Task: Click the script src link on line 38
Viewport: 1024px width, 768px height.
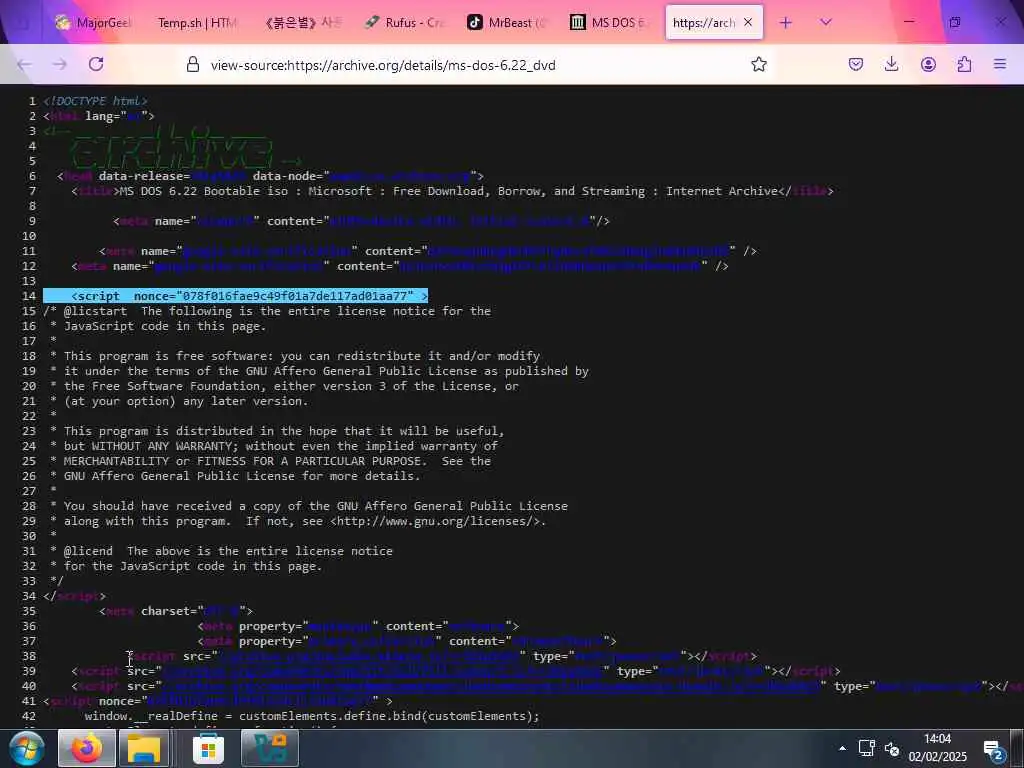Action: (x=370, y=656)
